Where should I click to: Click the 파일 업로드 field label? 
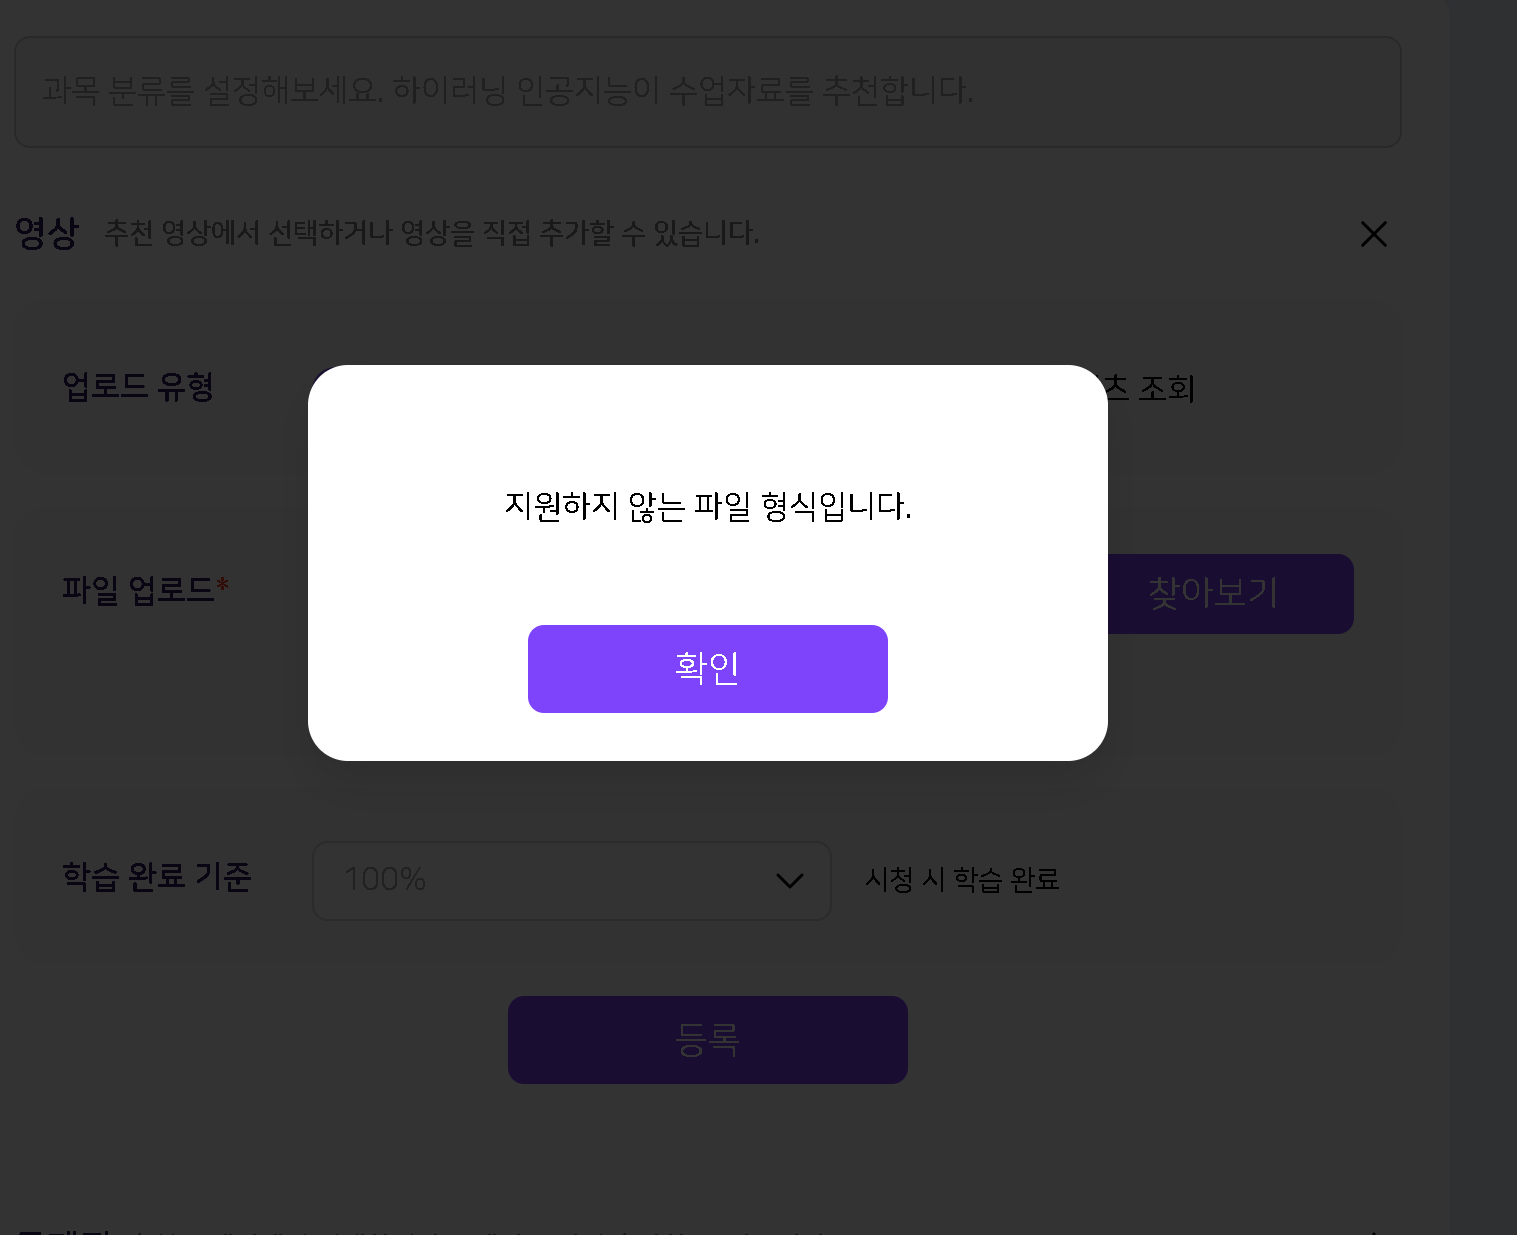(137, 589)
